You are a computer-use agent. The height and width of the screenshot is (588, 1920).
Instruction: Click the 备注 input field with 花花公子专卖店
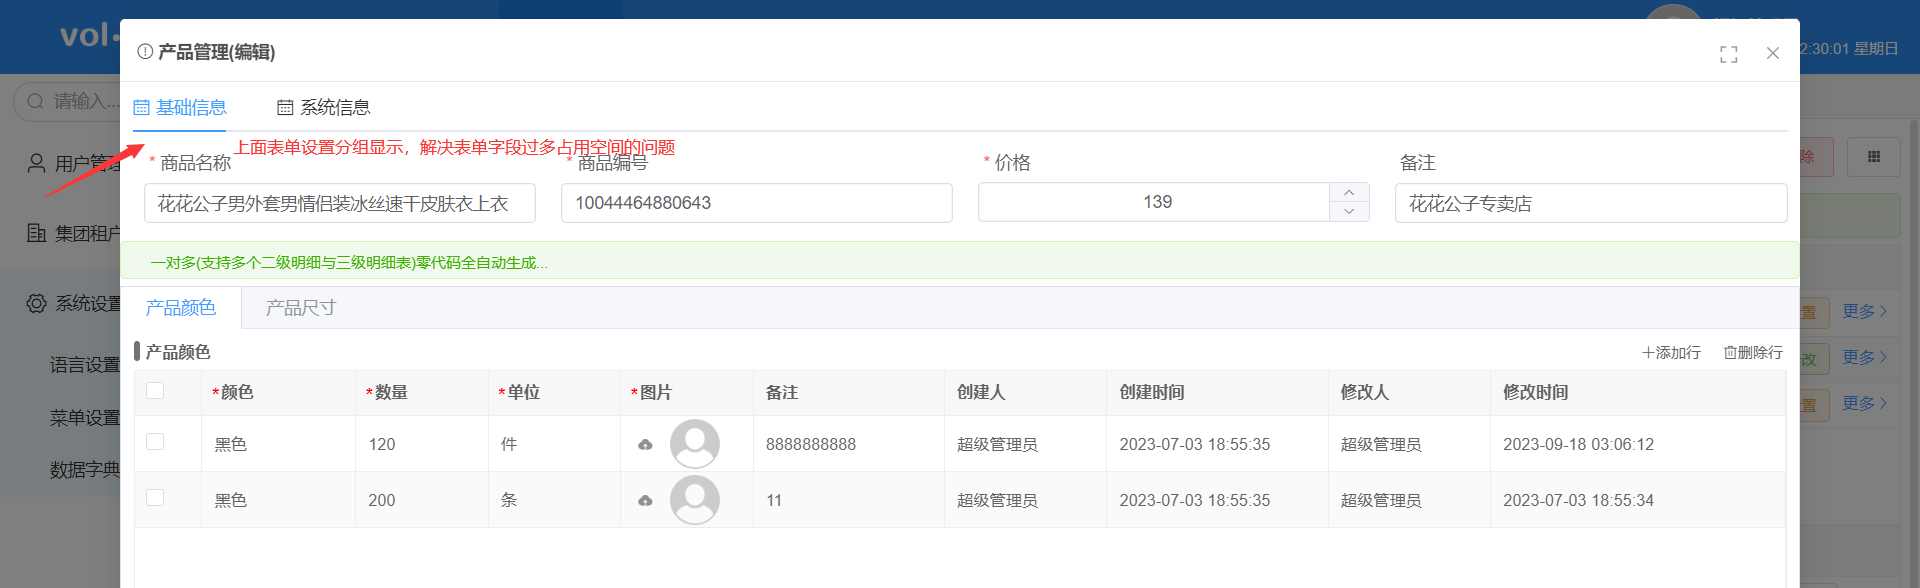tap(1590, 204)
